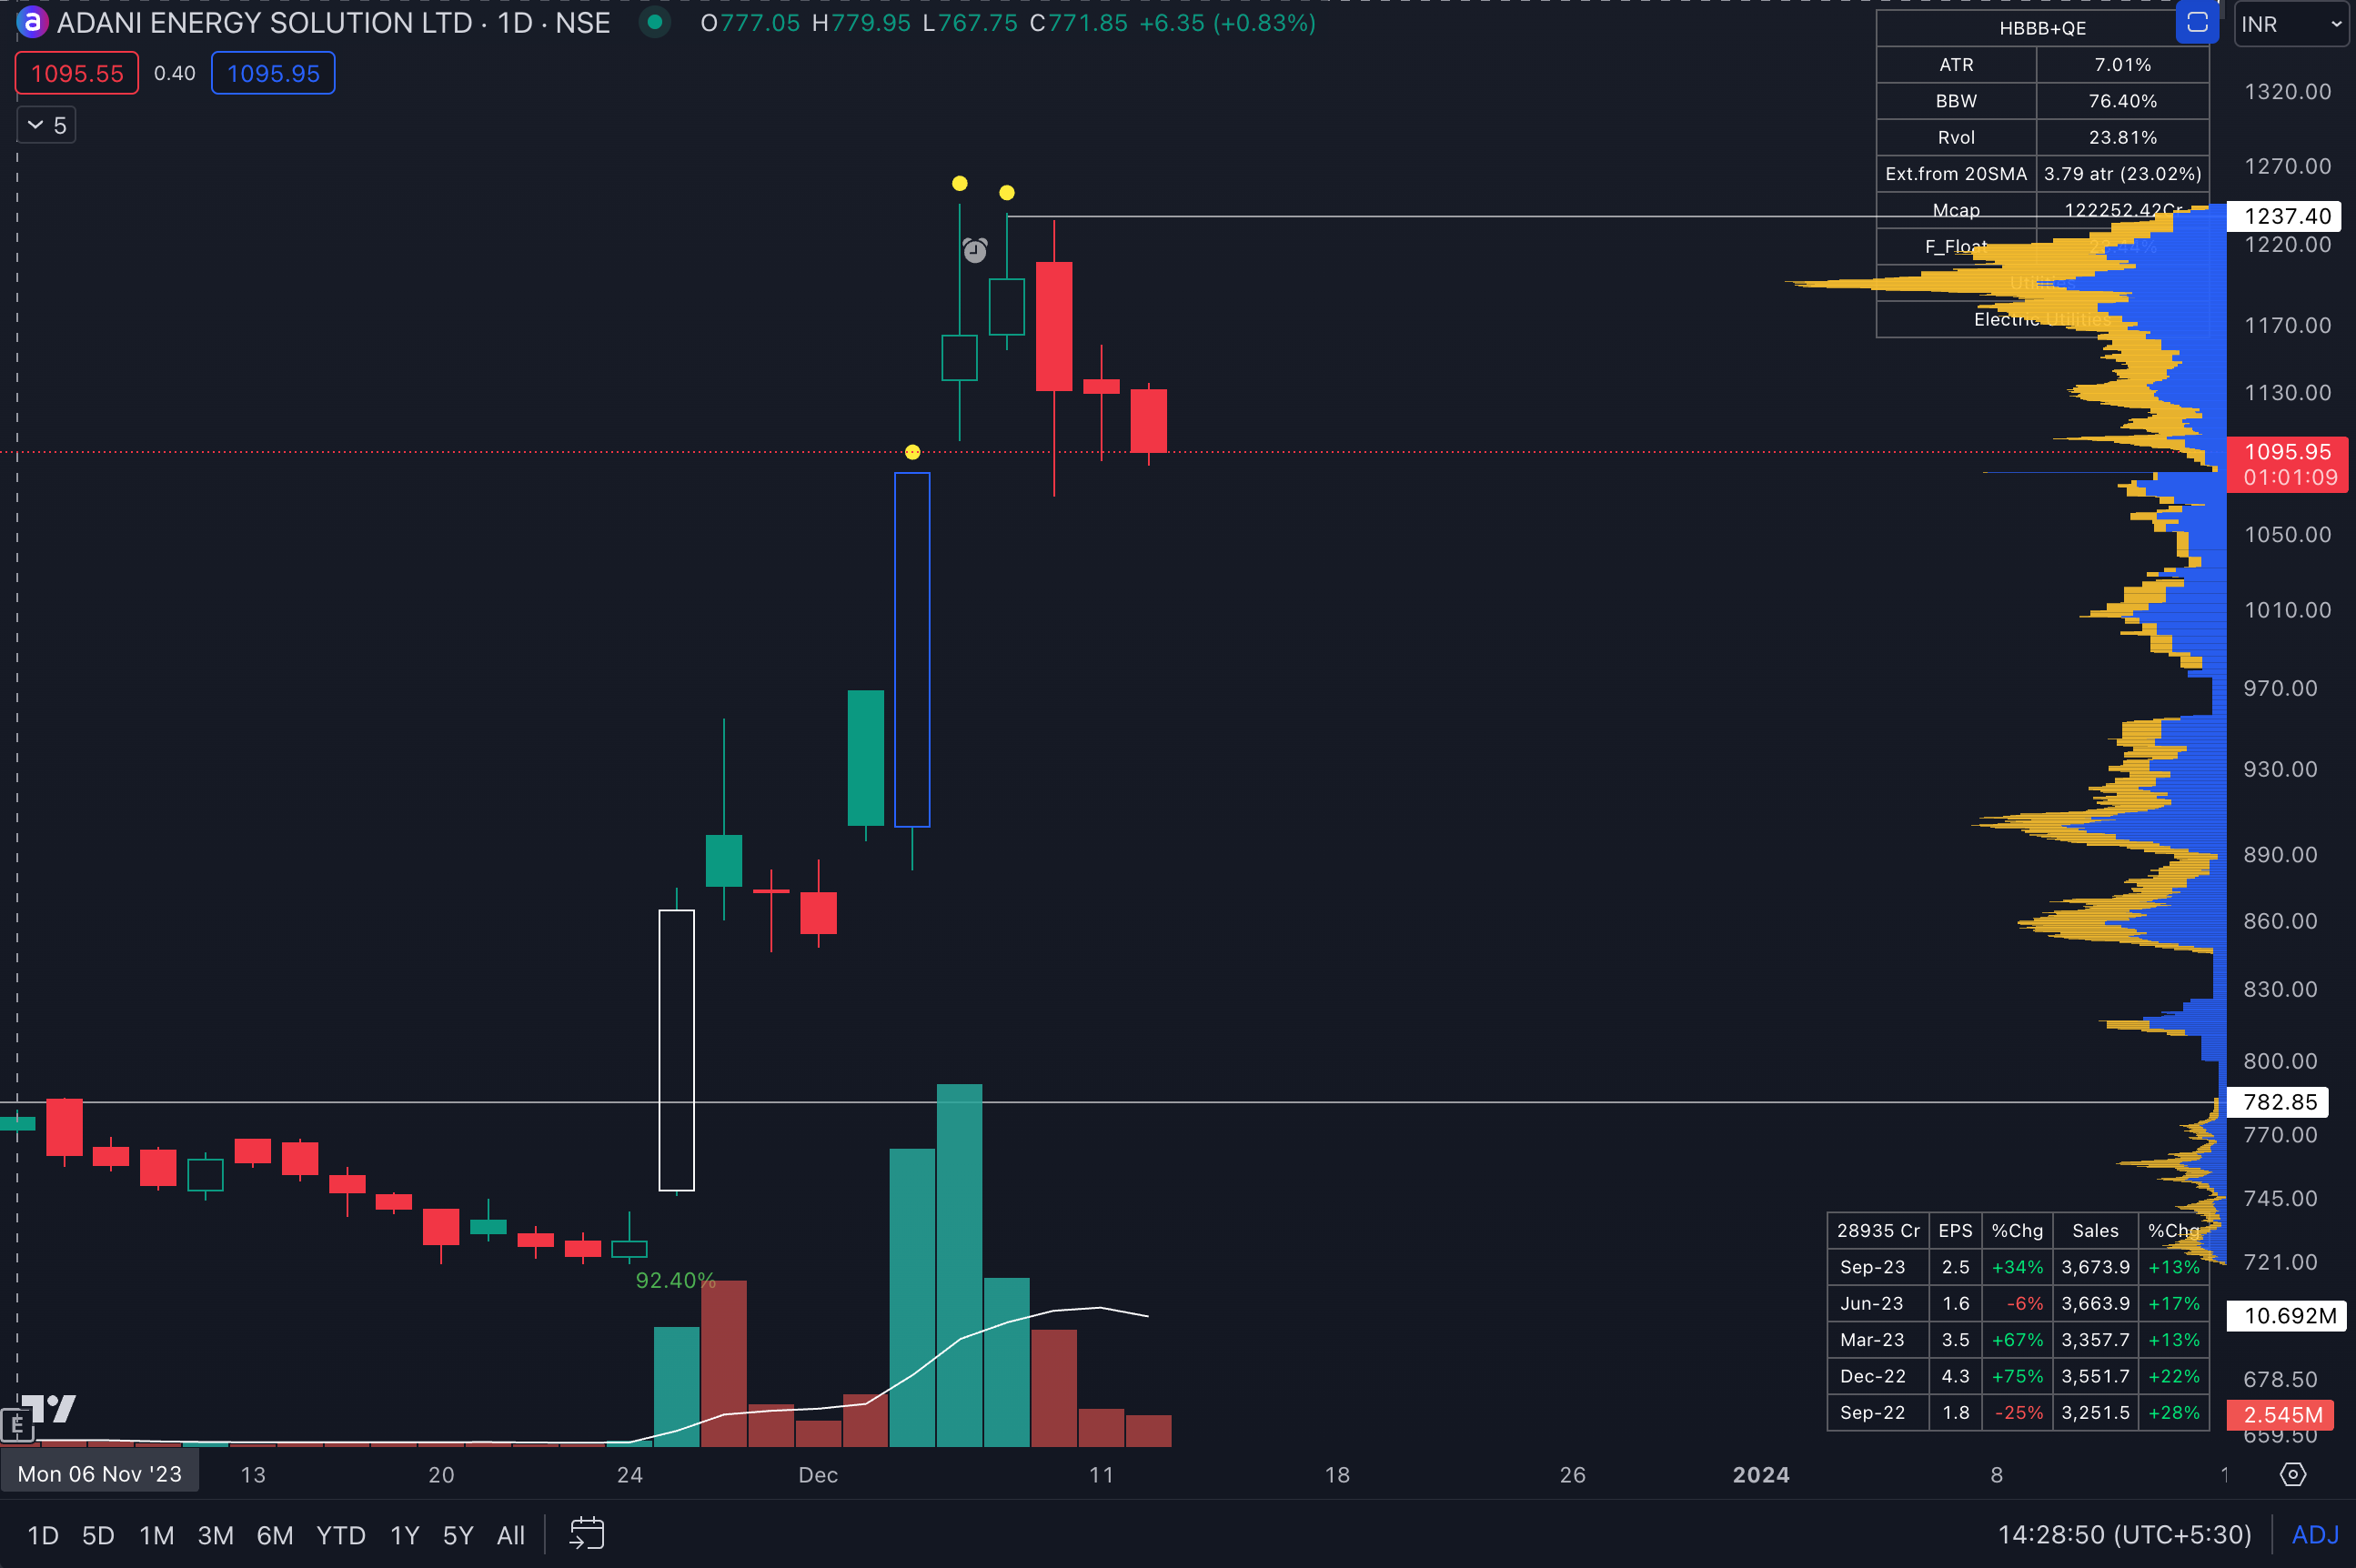2356x1568 pixels.
Task: Click the BBW value 76.40%
Action: pos(2122,101)
